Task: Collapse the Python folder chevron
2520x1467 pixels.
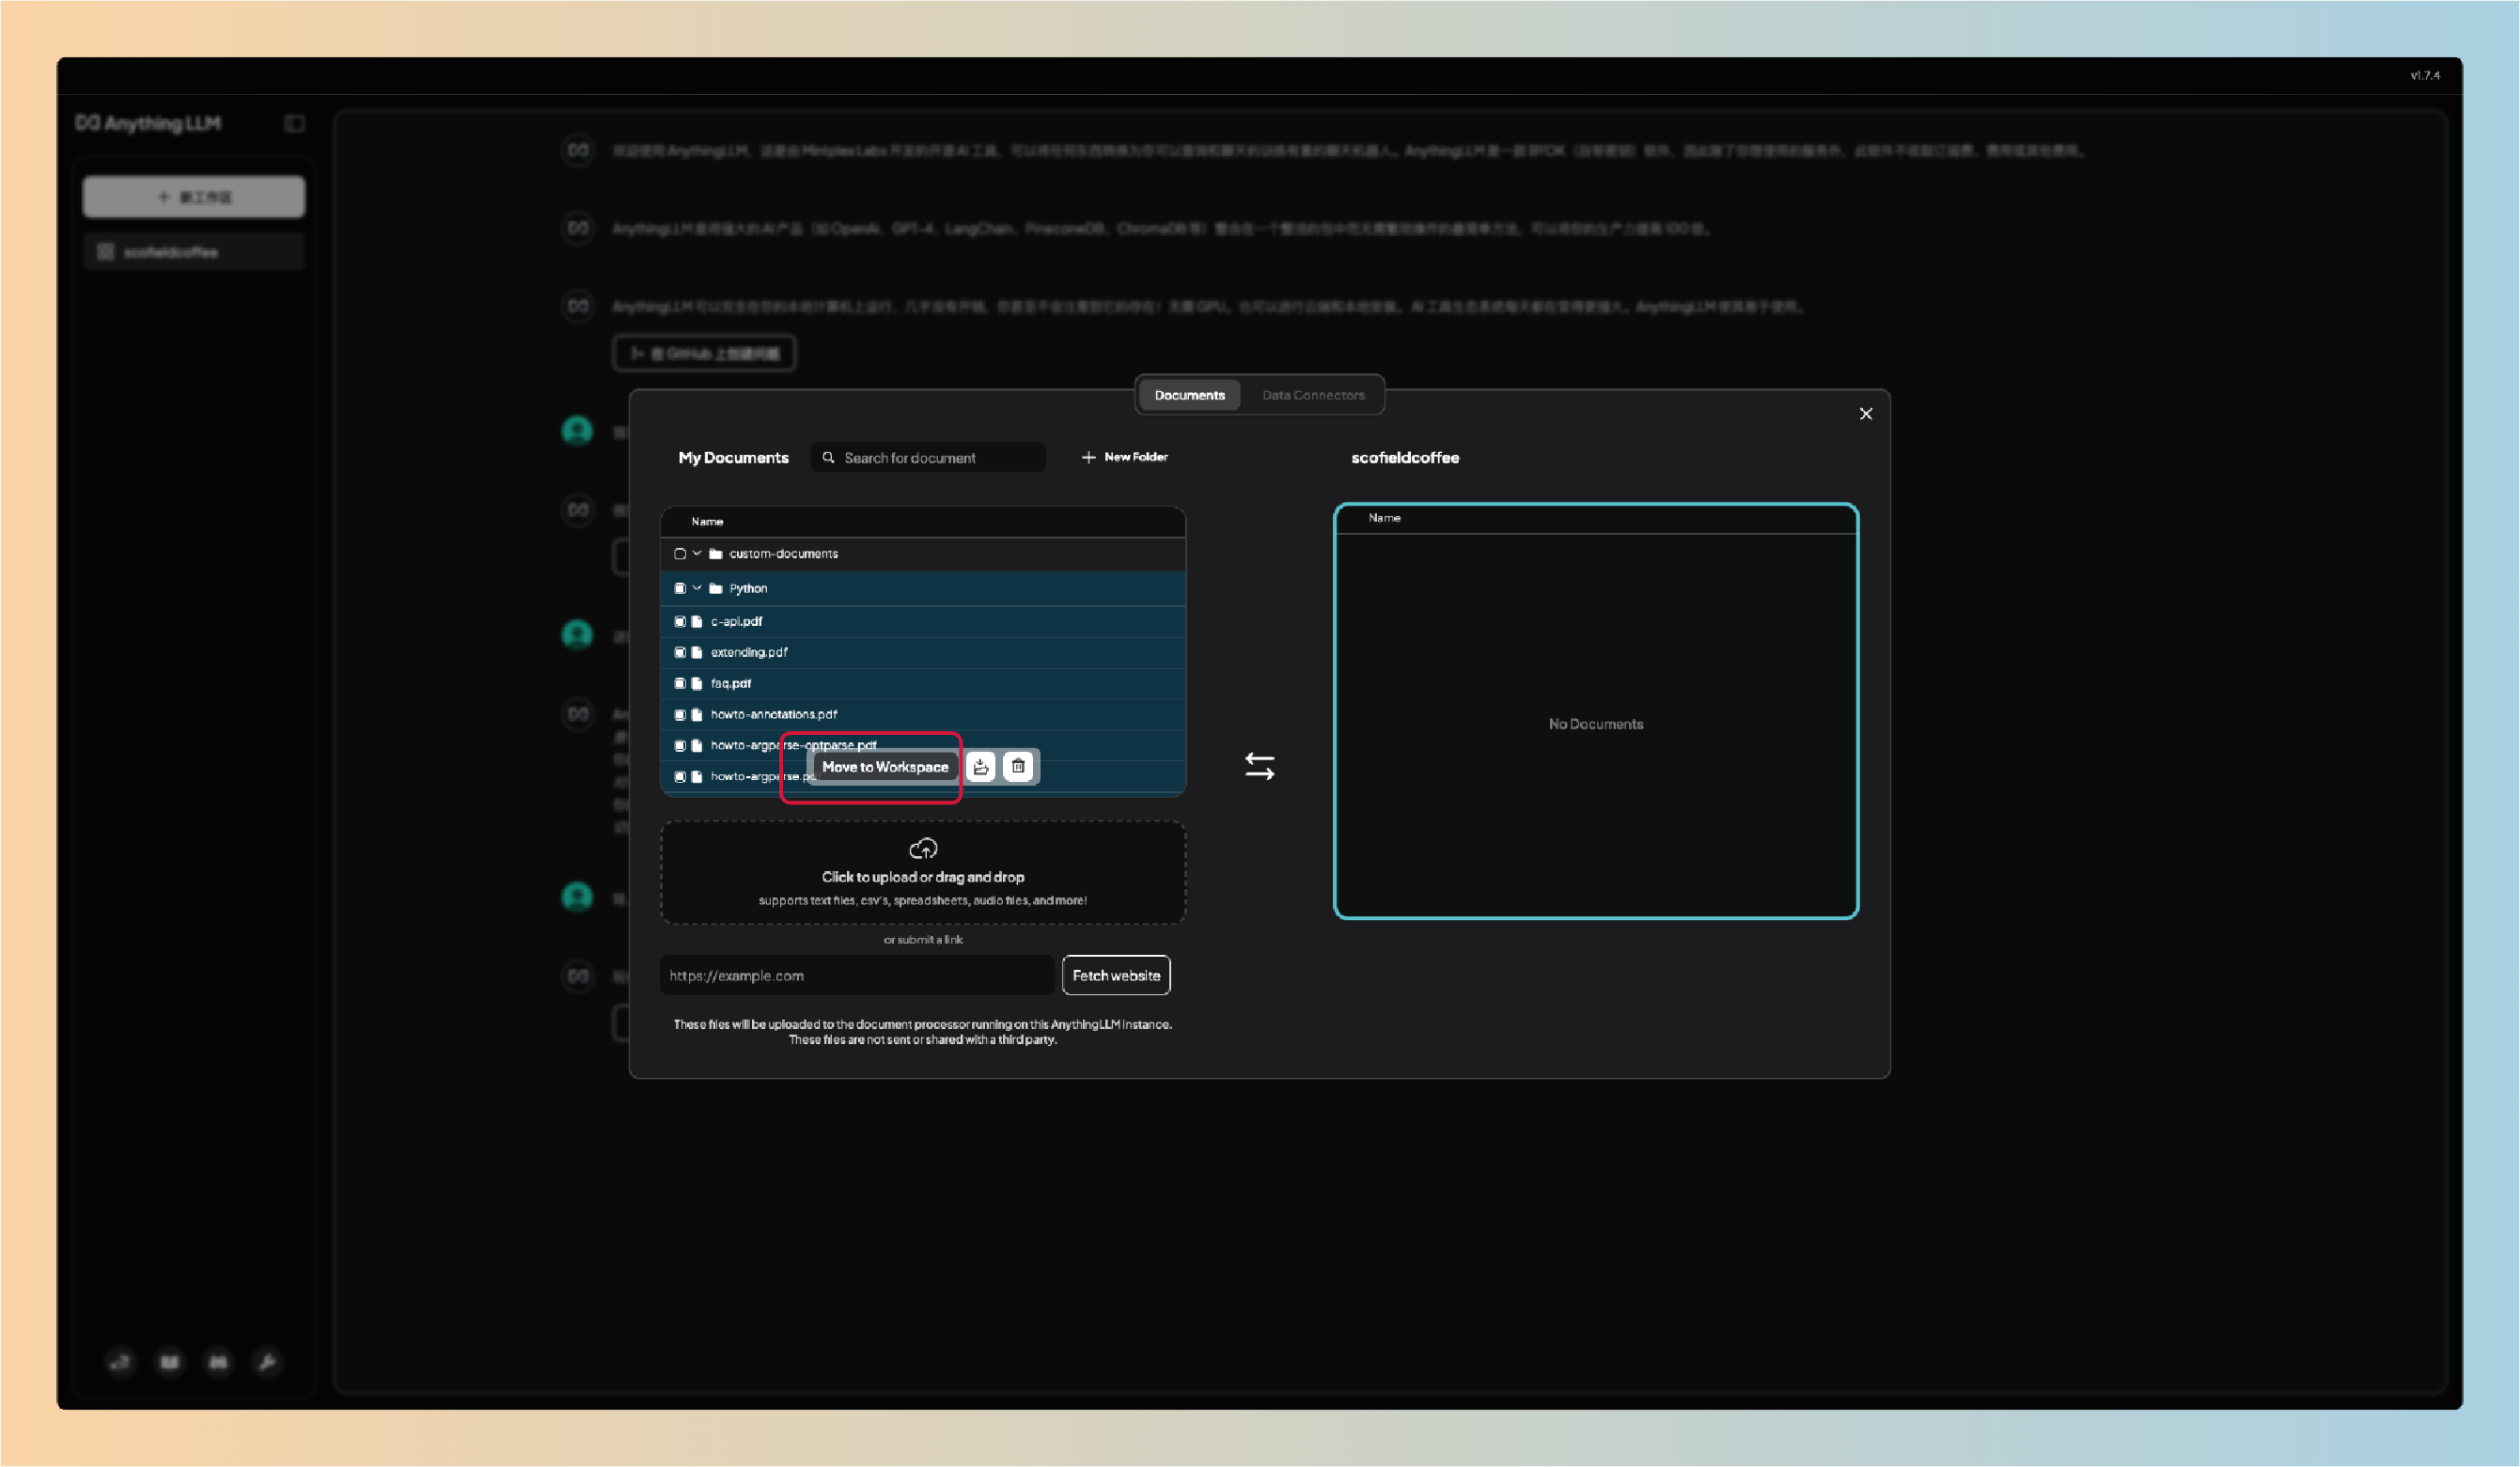Action: (x=697, y=588)
